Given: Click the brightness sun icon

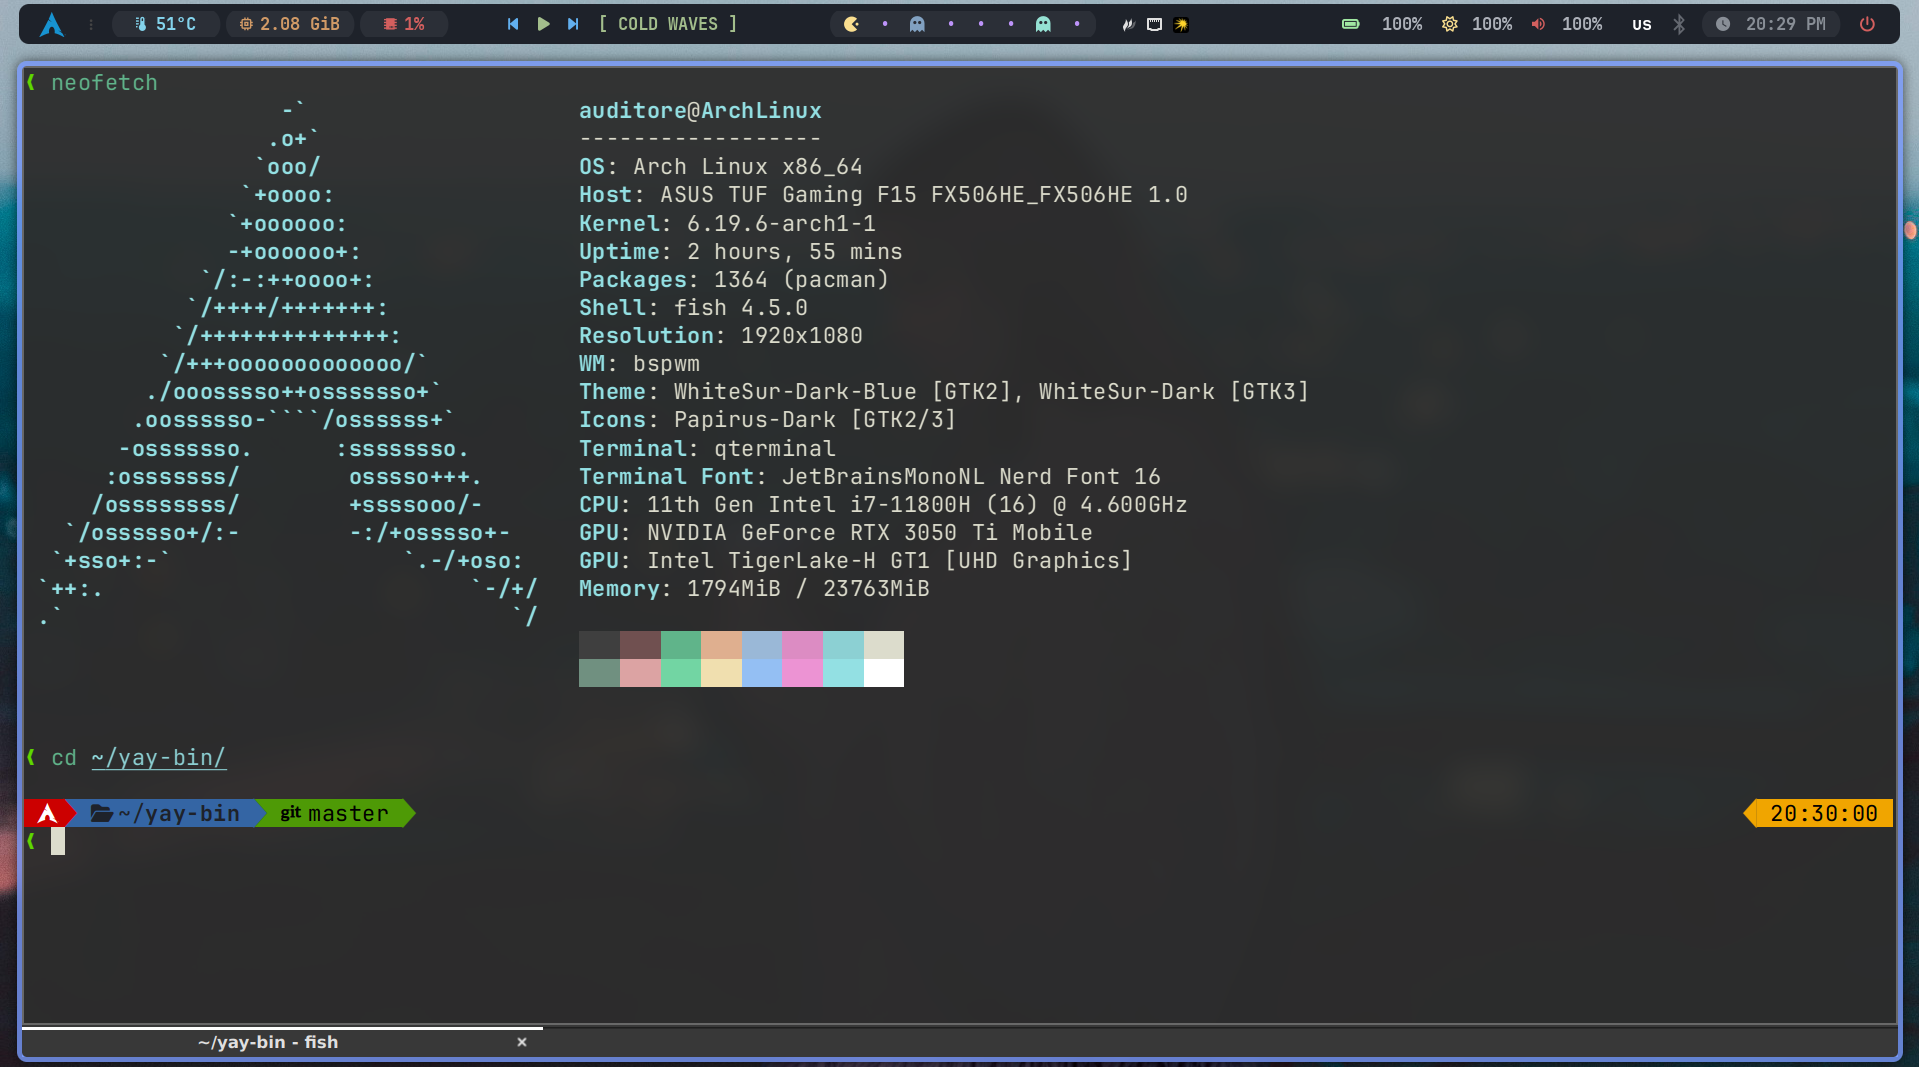Looking at the screenshot, I should 1449,24.
